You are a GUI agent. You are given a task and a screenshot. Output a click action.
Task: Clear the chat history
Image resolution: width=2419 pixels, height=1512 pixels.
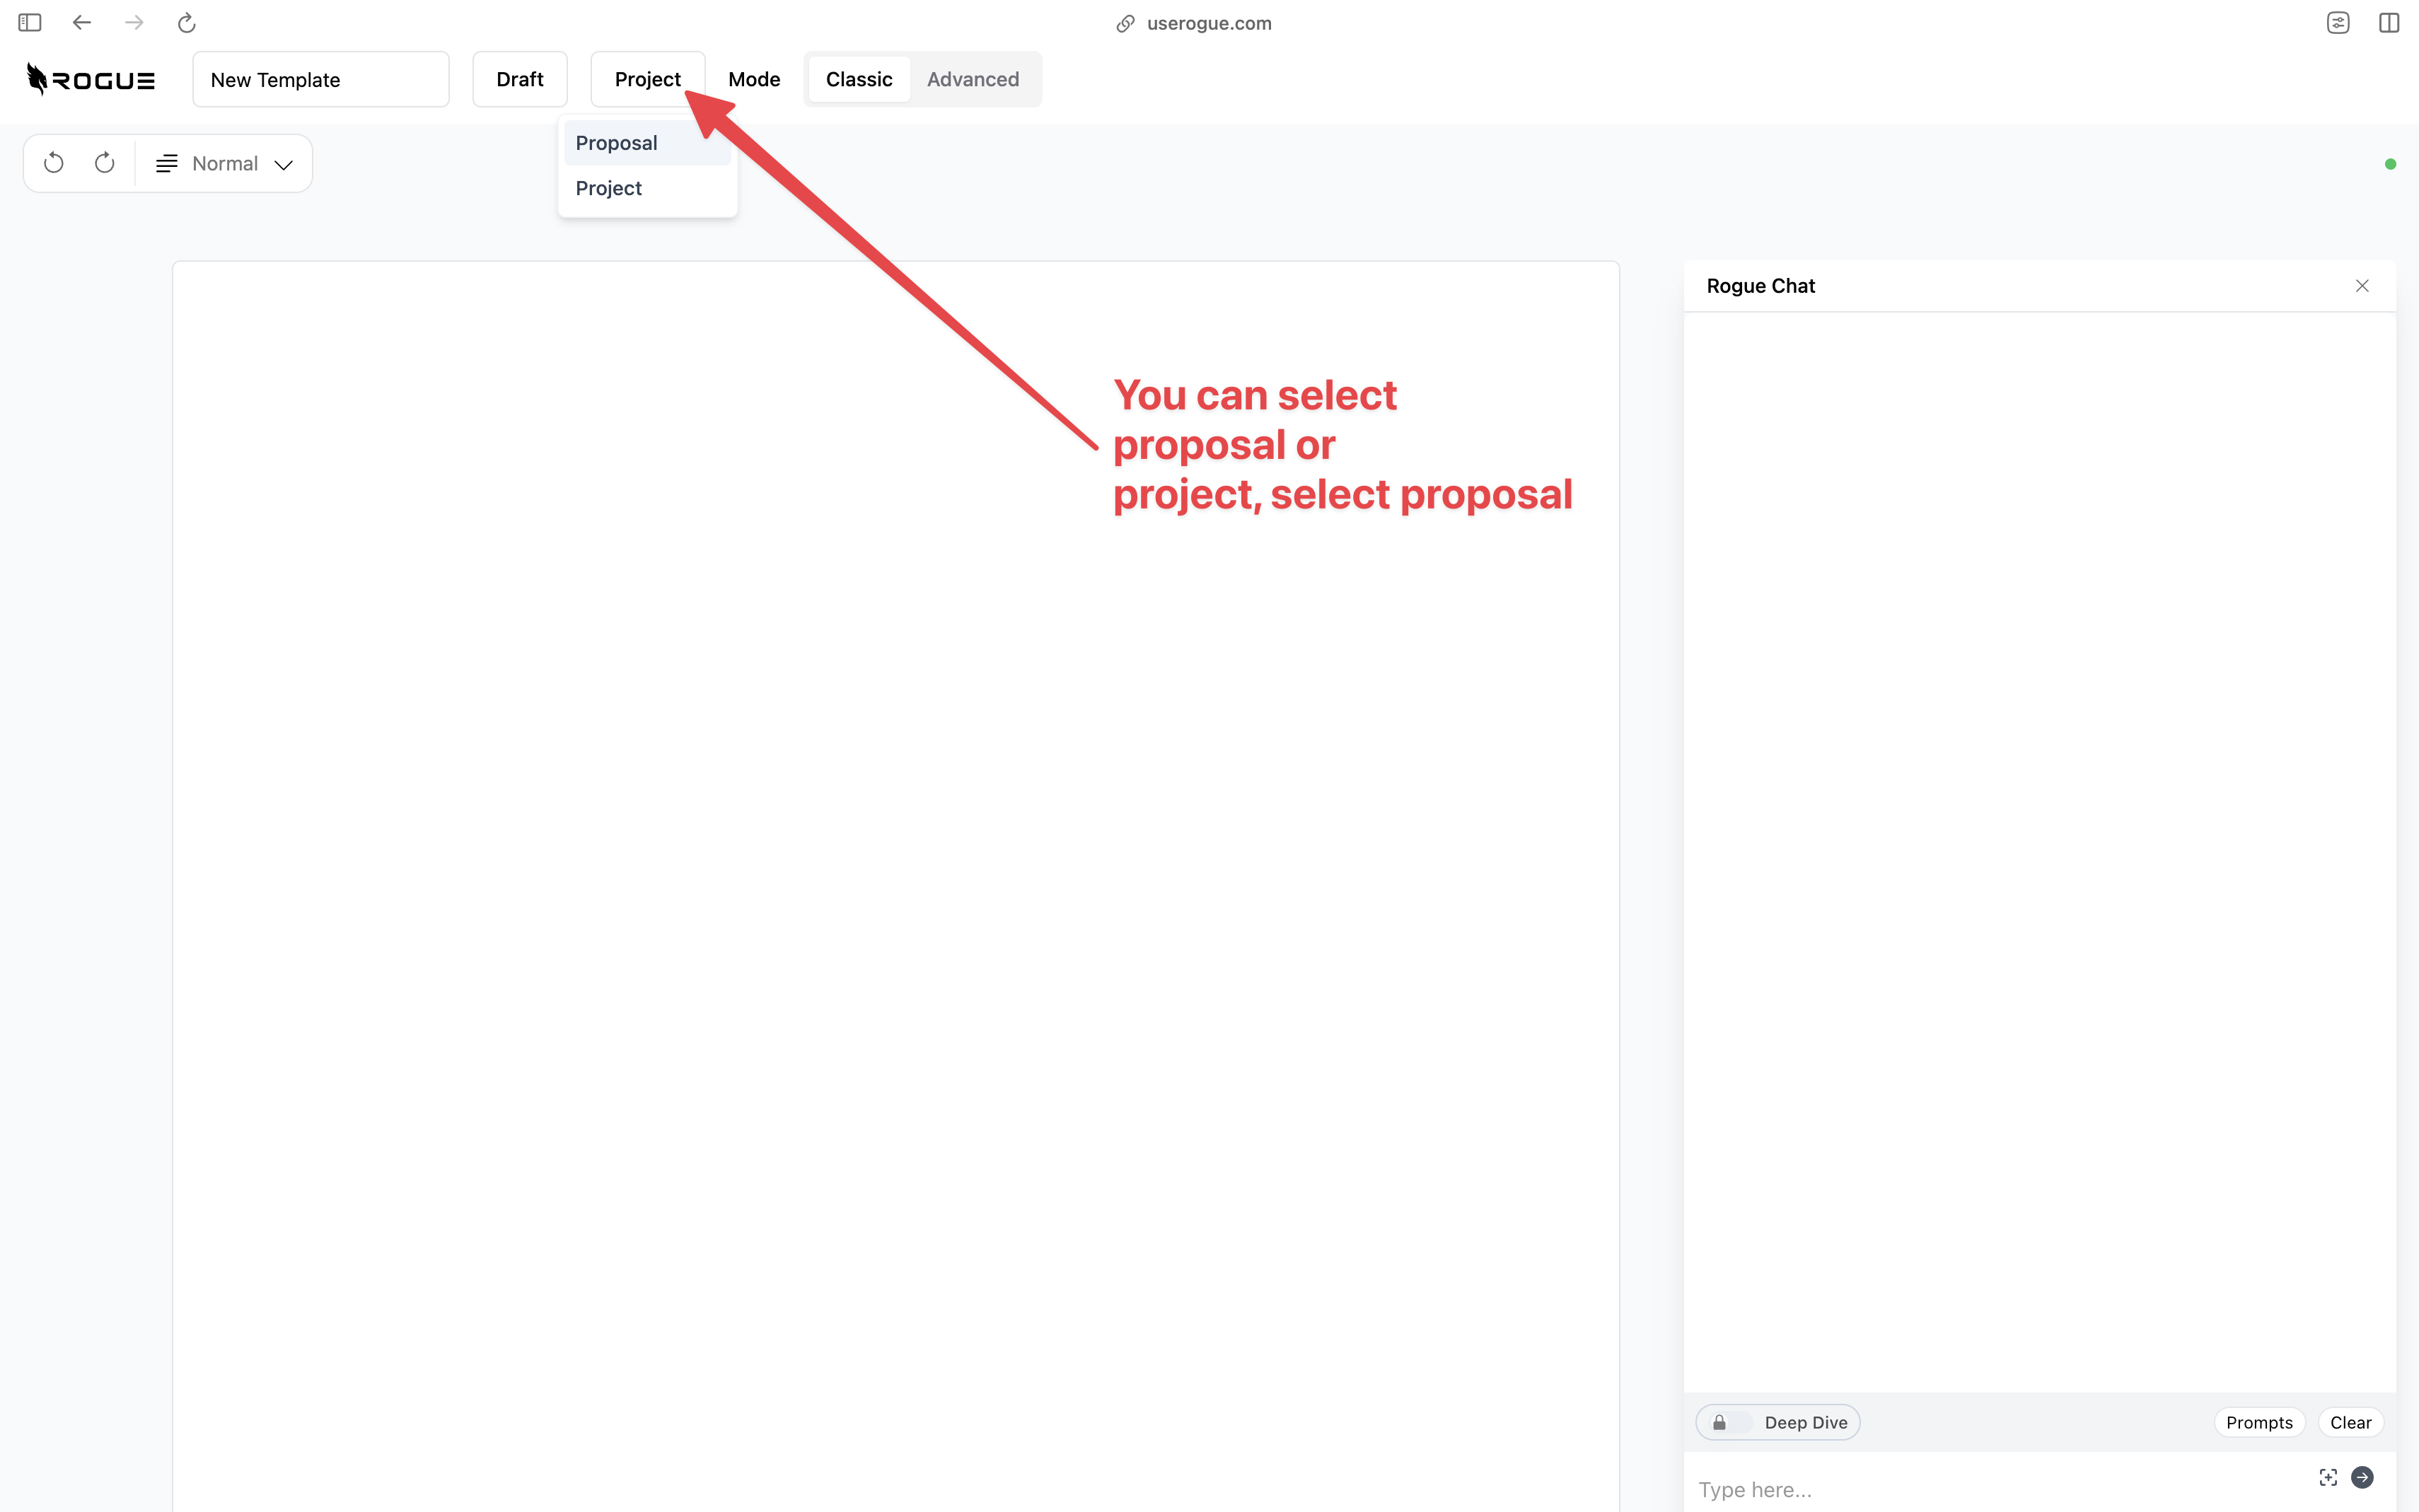(x=2350, y=1422)
